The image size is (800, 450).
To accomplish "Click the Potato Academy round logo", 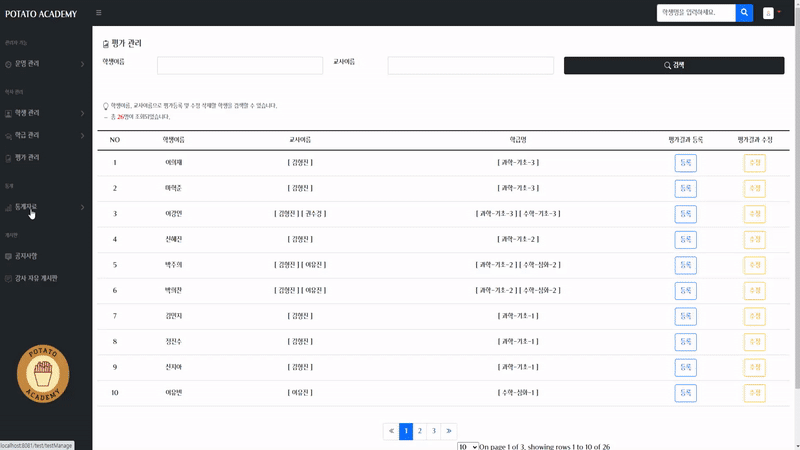I will point(43,373).
